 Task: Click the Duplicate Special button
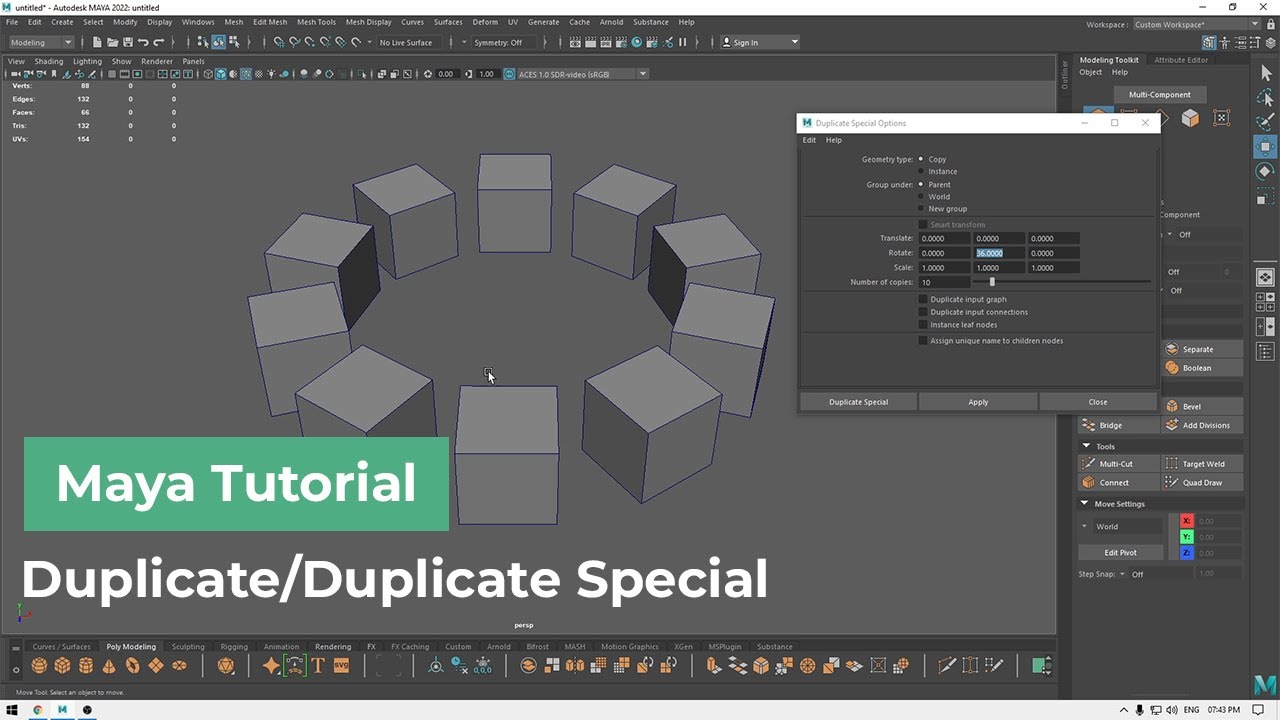click(x=858, y=402)
